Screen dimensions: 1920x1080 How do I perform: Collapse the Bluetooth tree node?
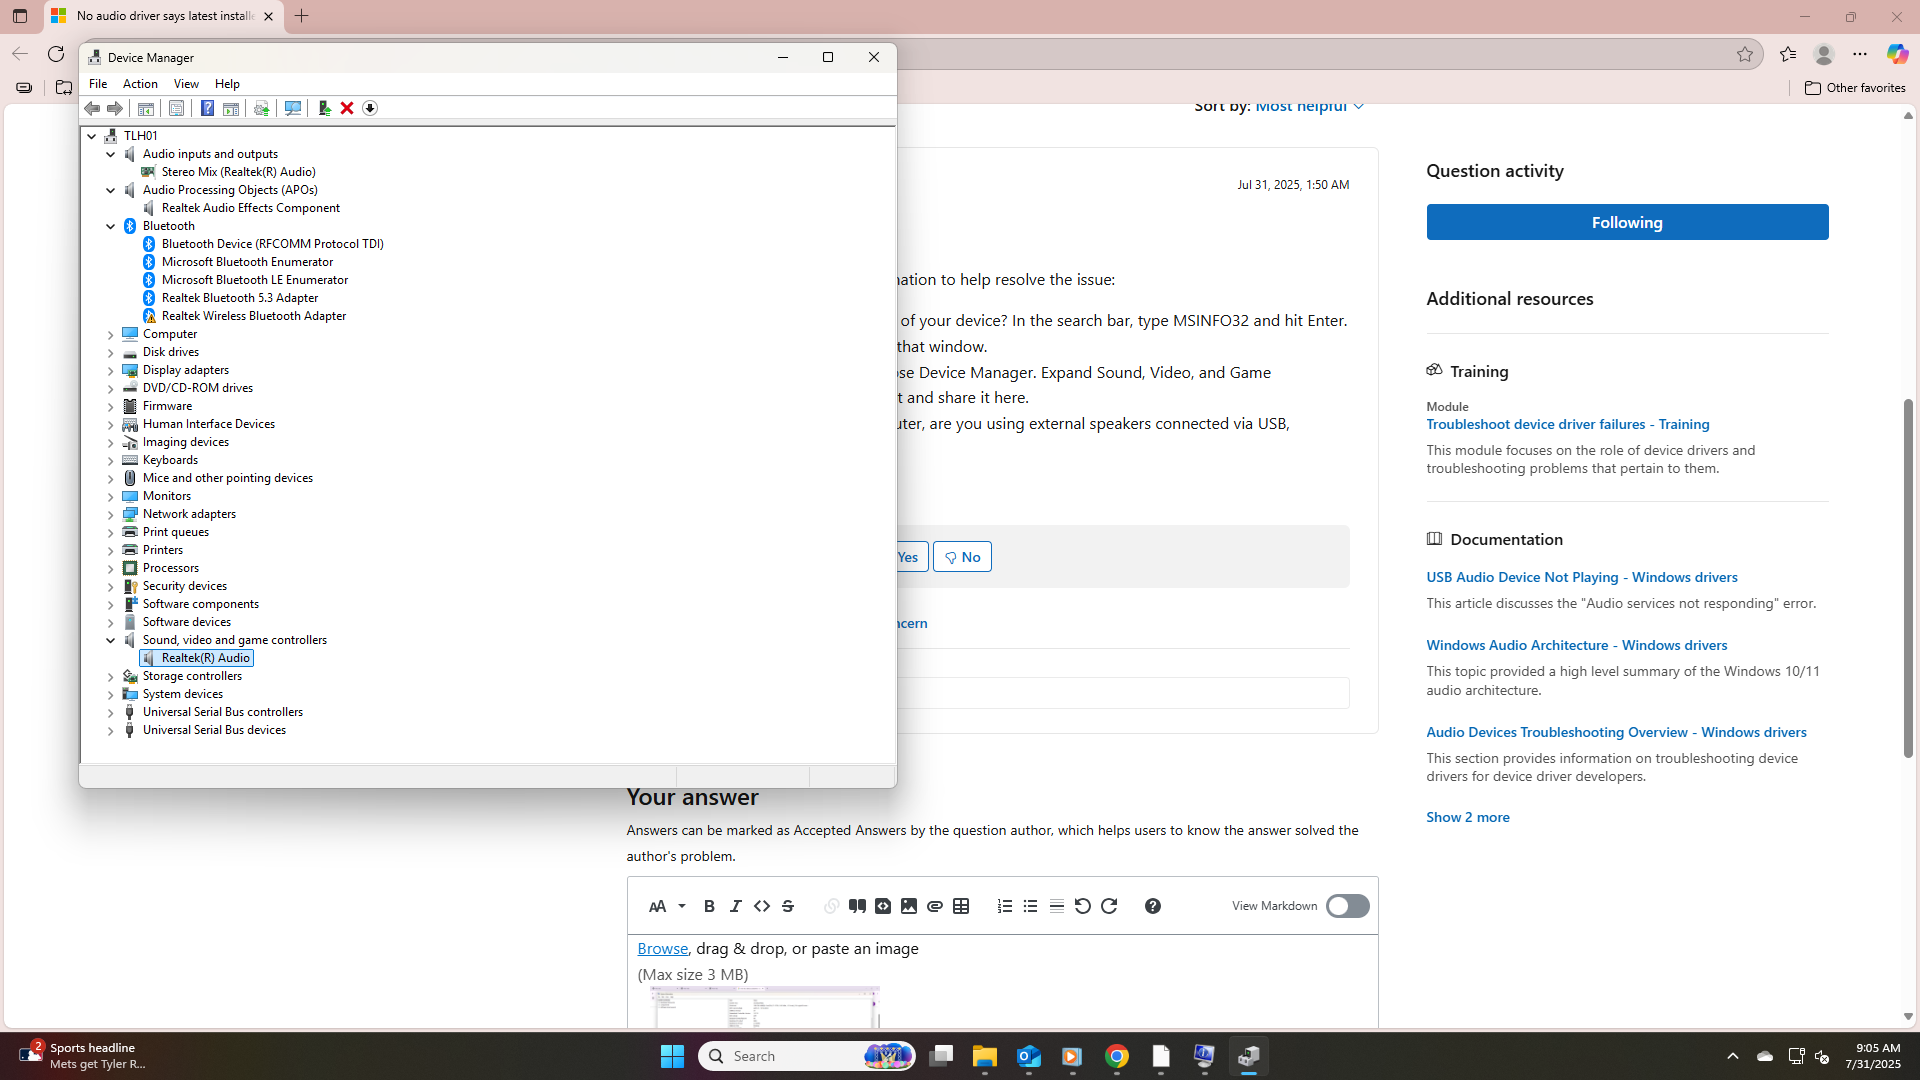click(x=111, y=226)
